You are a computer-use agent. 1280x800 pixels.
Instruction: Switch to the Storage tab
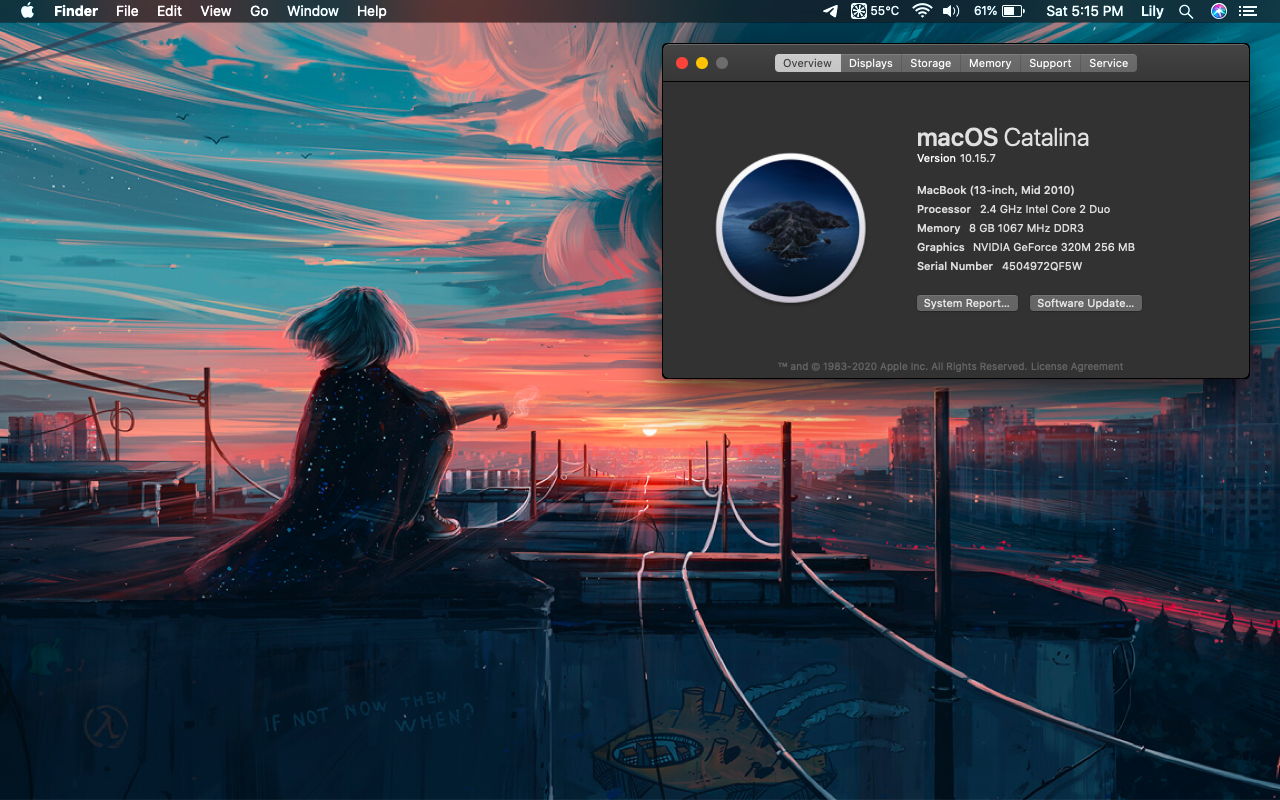(930, 63)
